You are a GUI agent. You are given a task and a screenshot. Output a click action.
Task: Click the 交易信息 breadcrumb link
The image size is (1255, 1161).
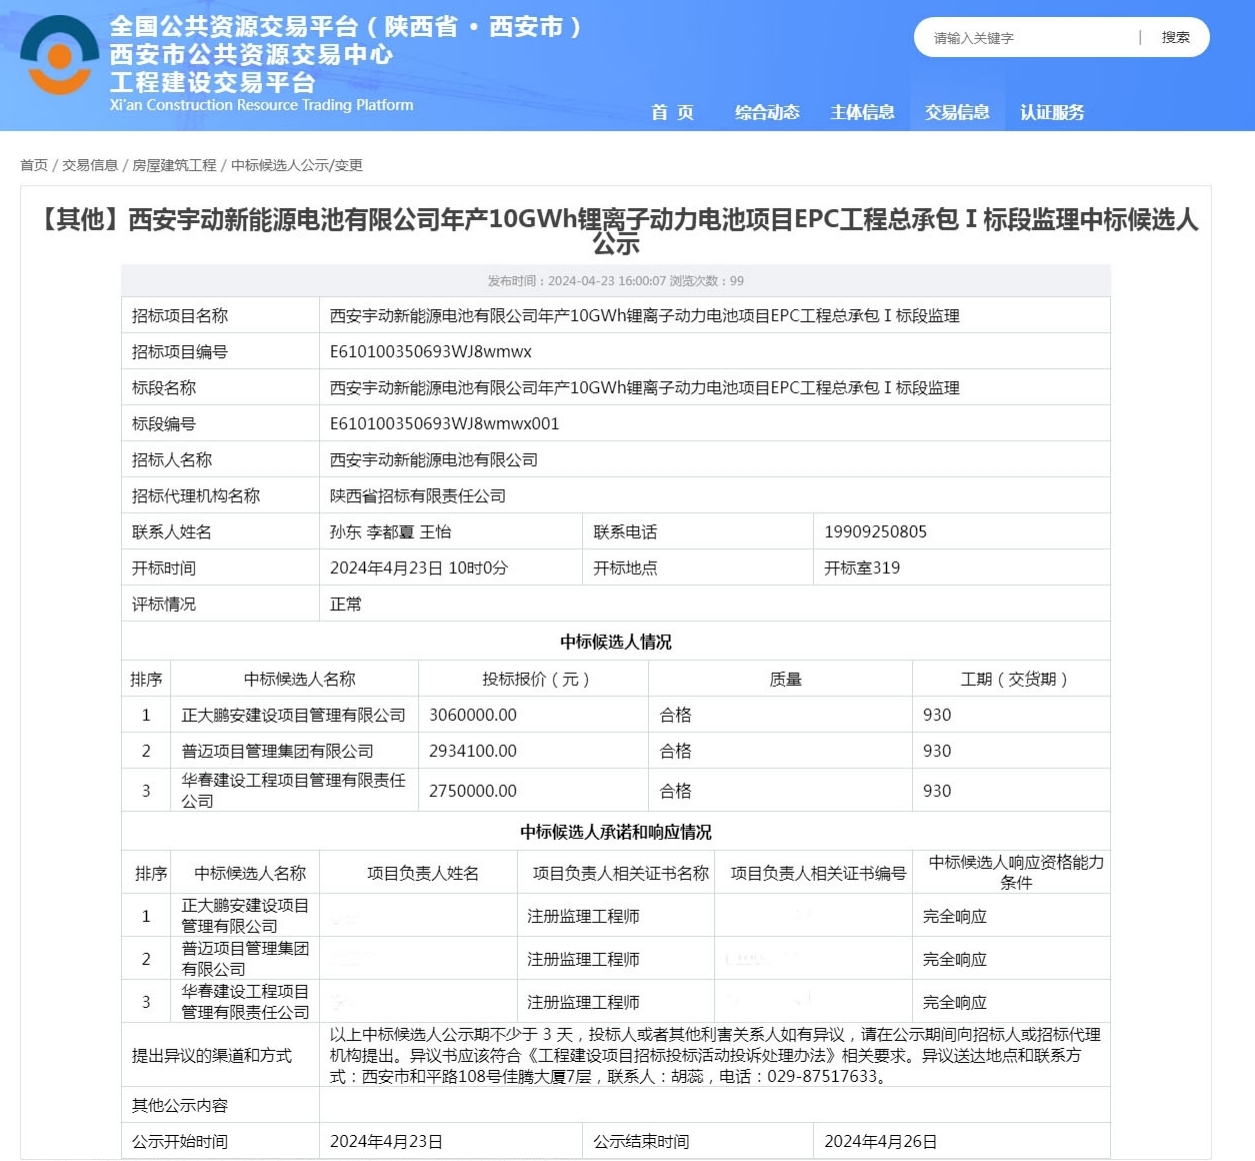tap(90, 165)
